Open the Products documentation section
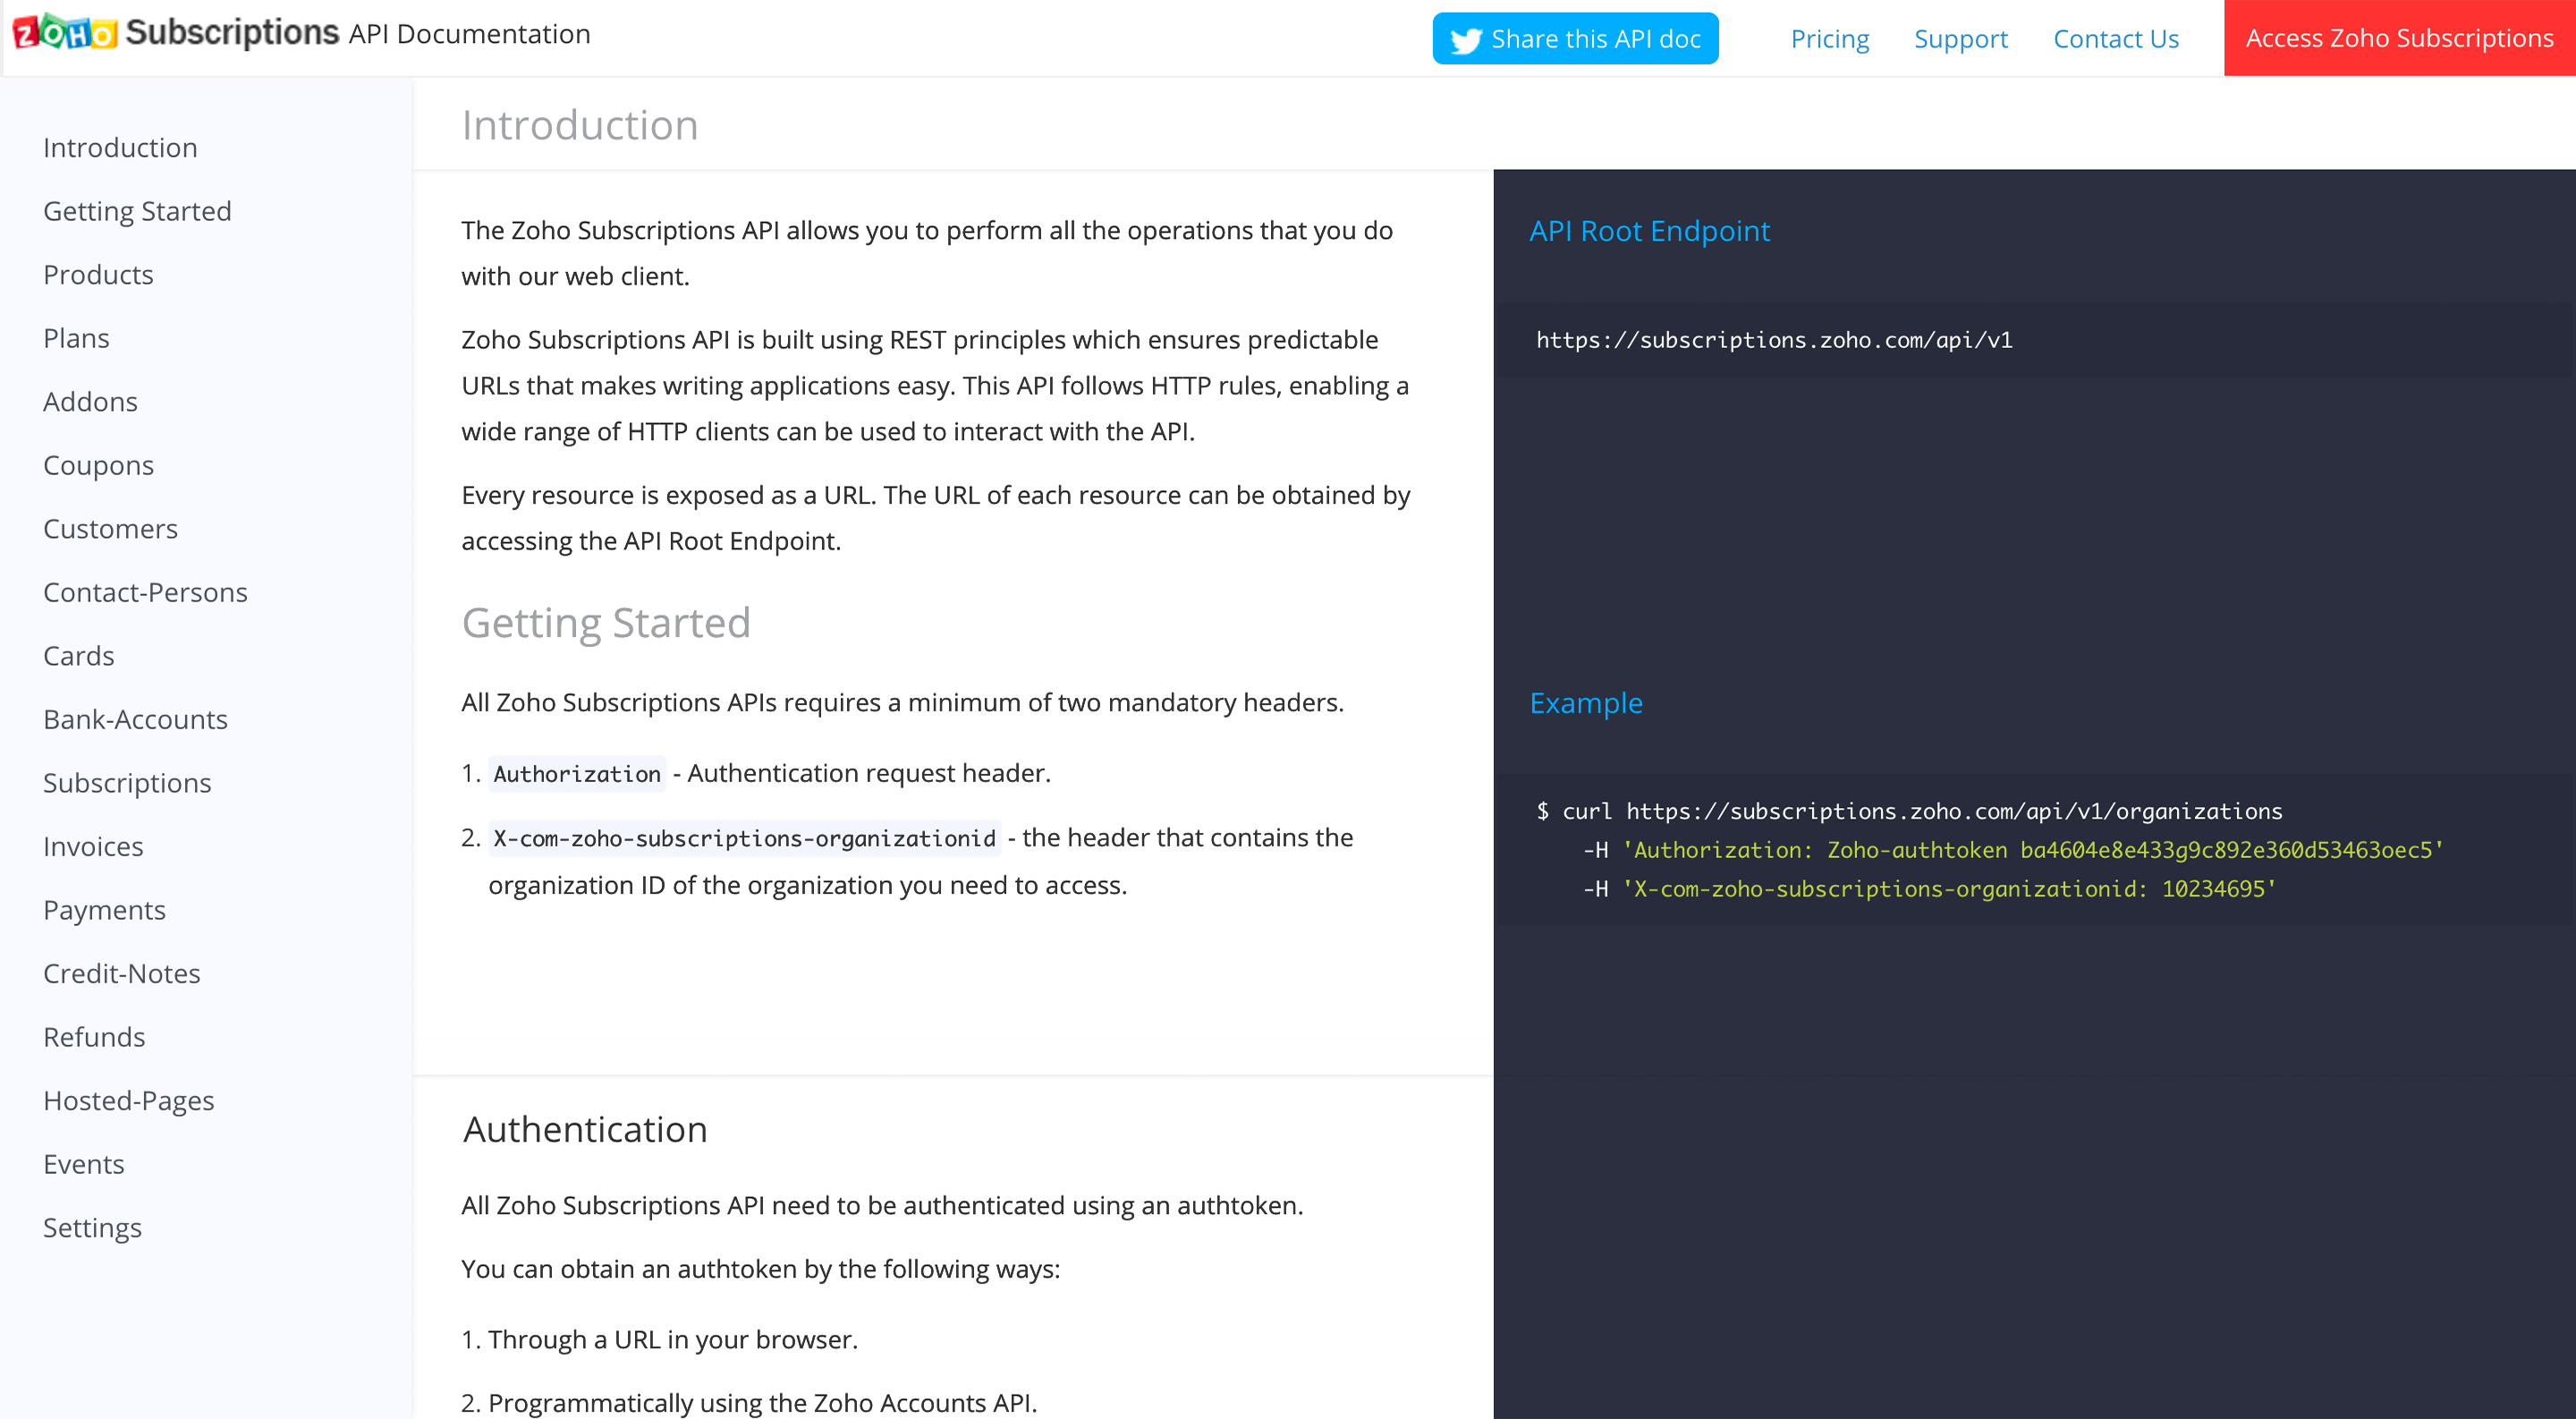2576x1419 pixels. (x=98, y=274)
